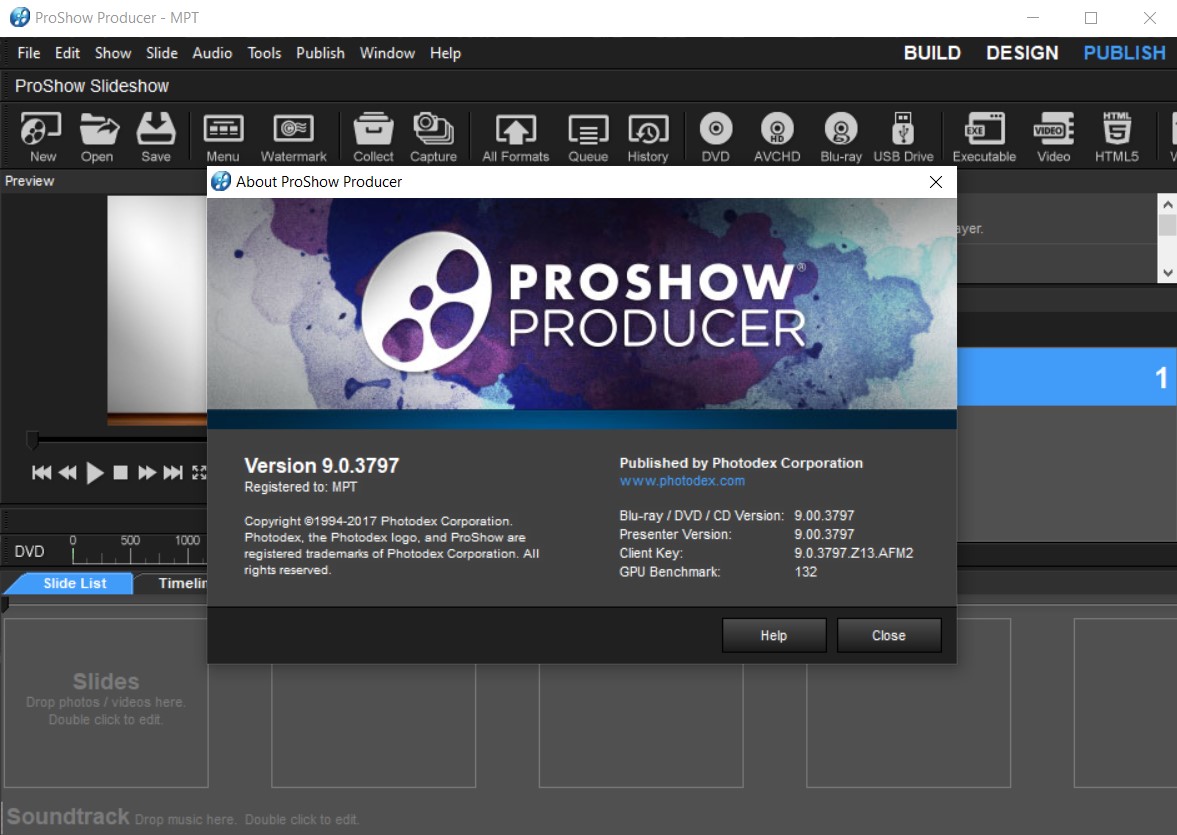
Task: Switch to BUILD workspace
Action: click(932, 53)
